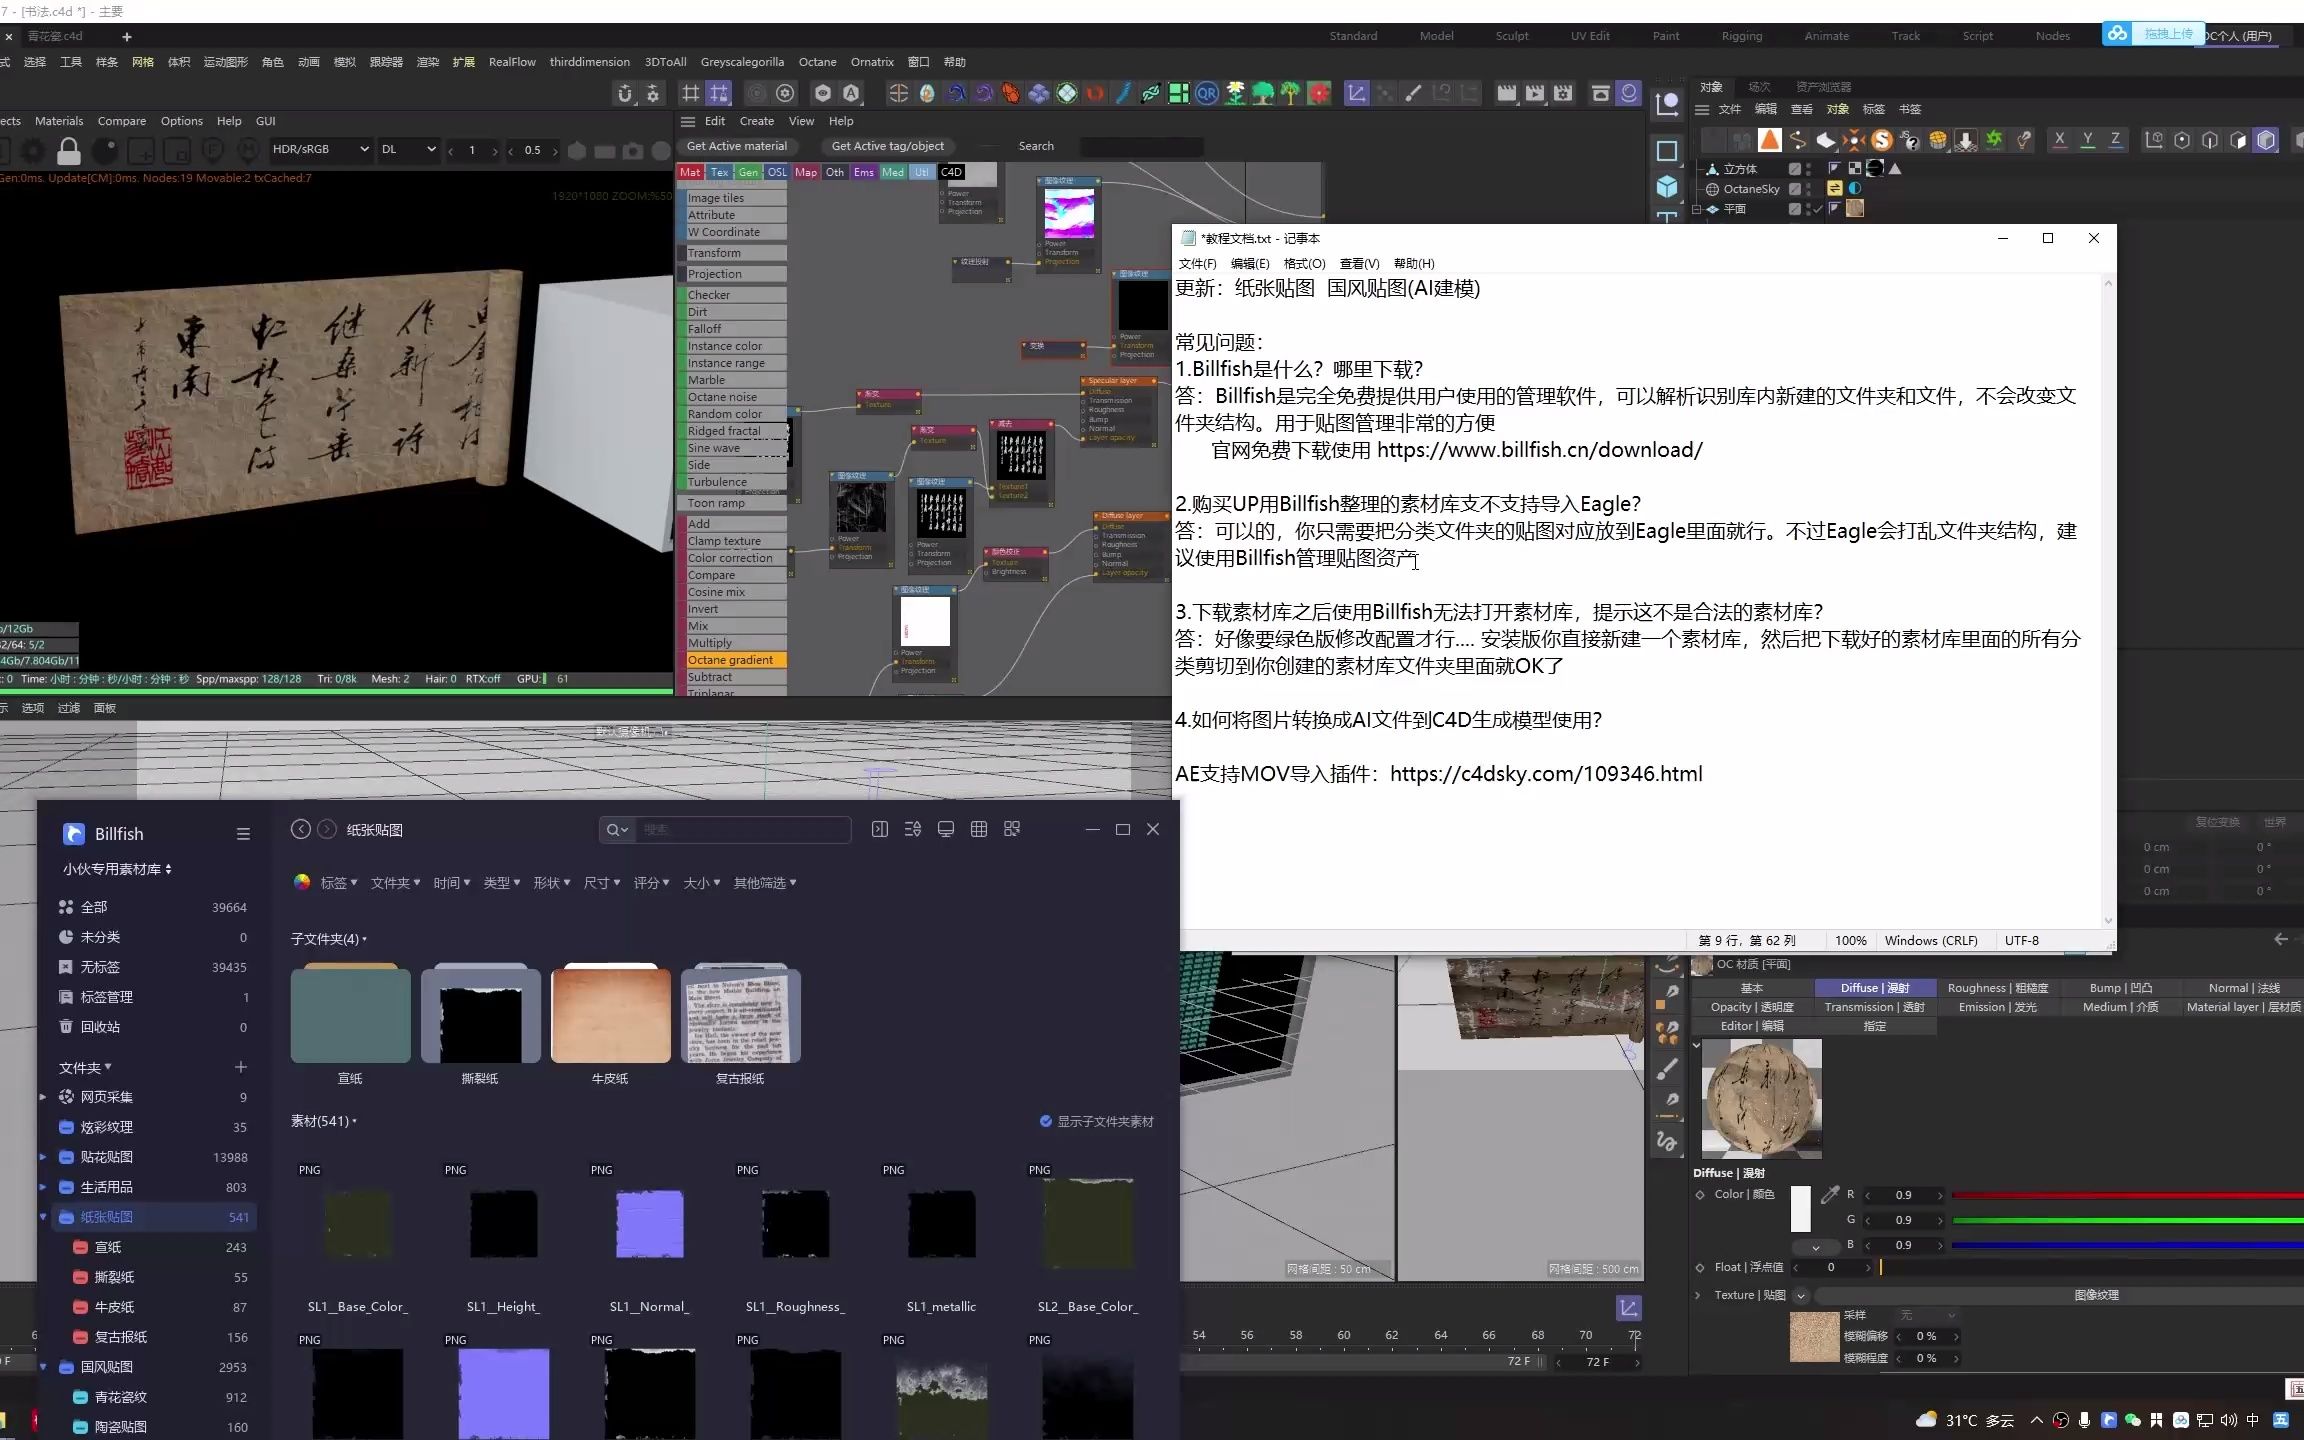Switch to the 资产浏览器 tab

tap(1822, 86)
